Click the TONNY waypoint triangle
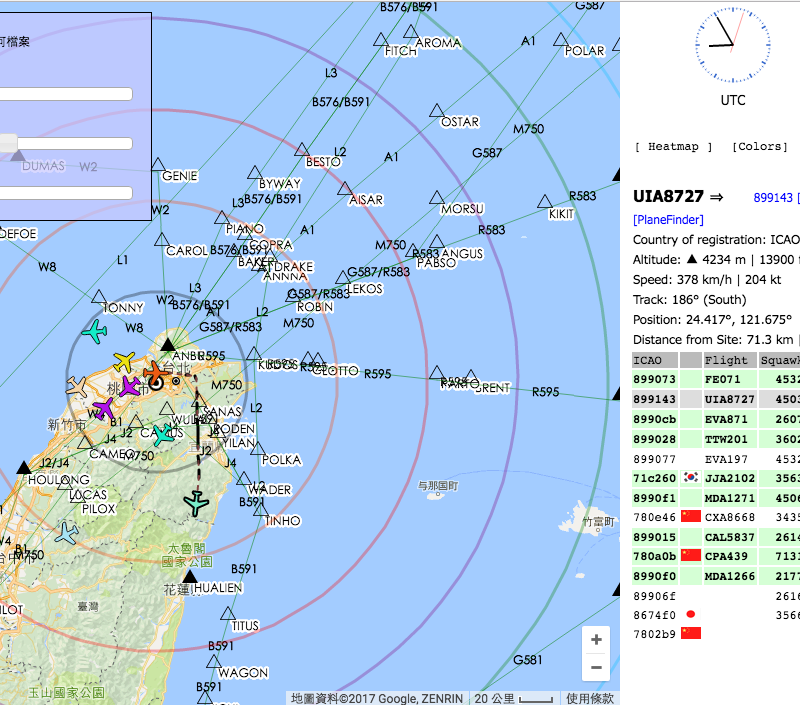The image size is (800, 705). click(99, 296)
